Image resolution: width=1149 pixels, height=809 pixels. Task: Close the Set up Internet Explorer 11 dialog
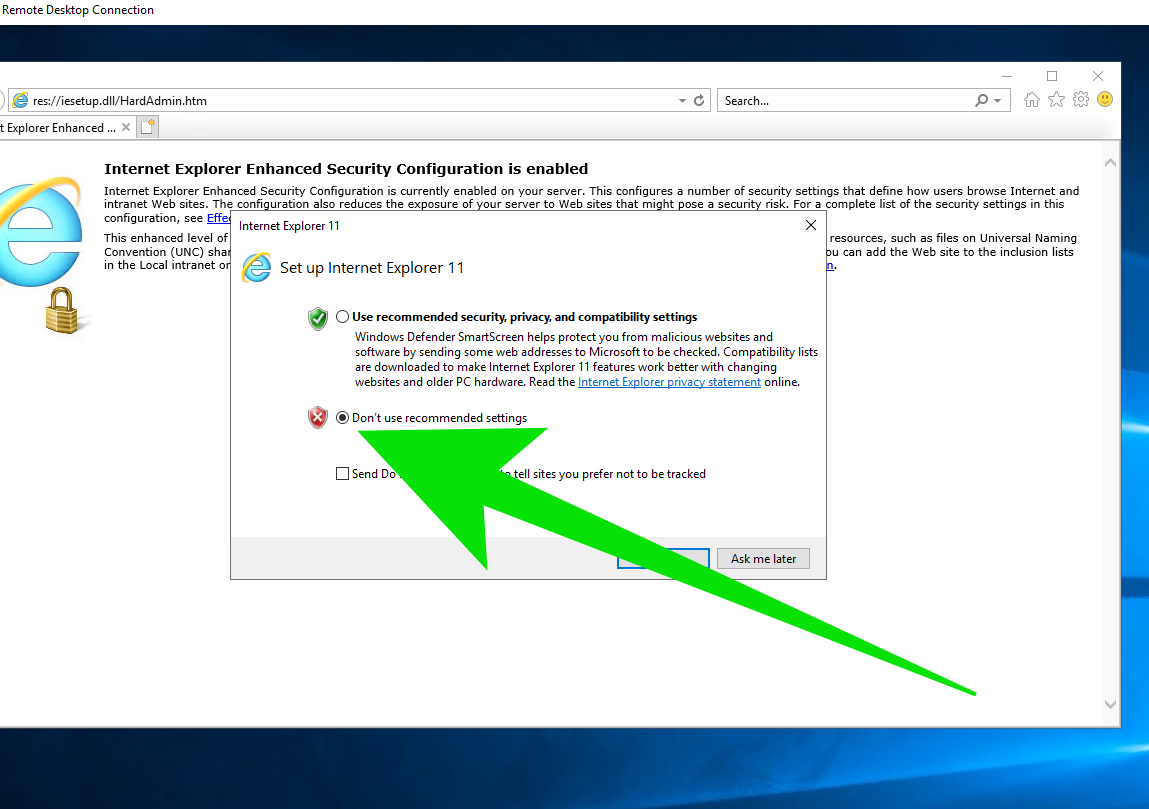point(810,225)
